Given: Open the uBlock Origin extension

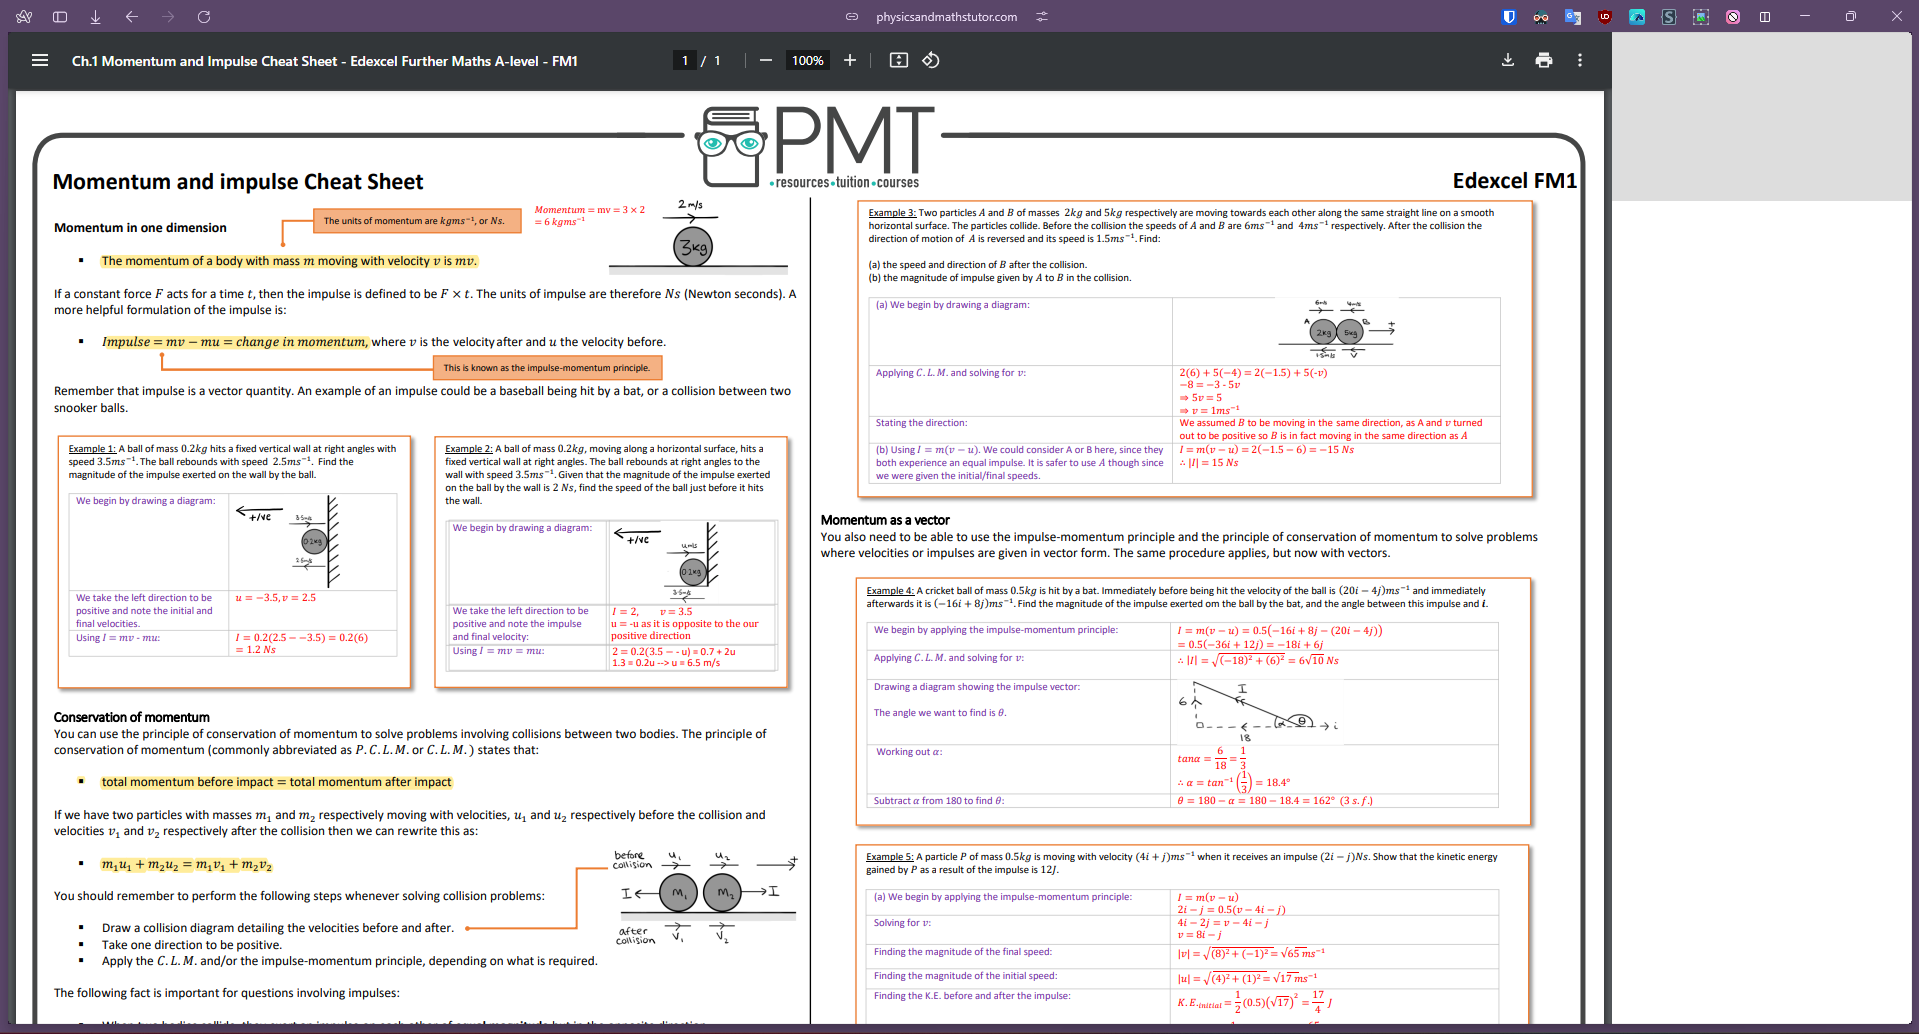Looking at the screenshot, I should (1605, 17).
